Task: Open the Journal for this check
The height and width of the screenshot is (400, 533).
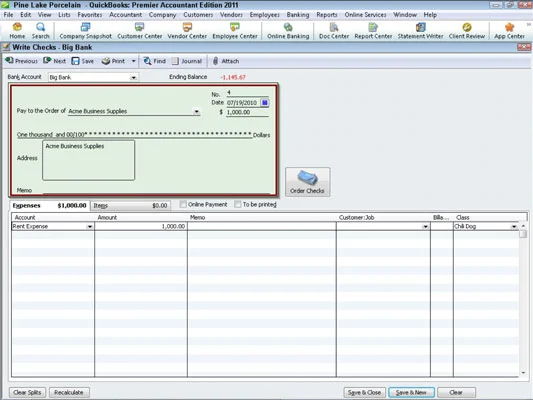Action: [187, 61]
